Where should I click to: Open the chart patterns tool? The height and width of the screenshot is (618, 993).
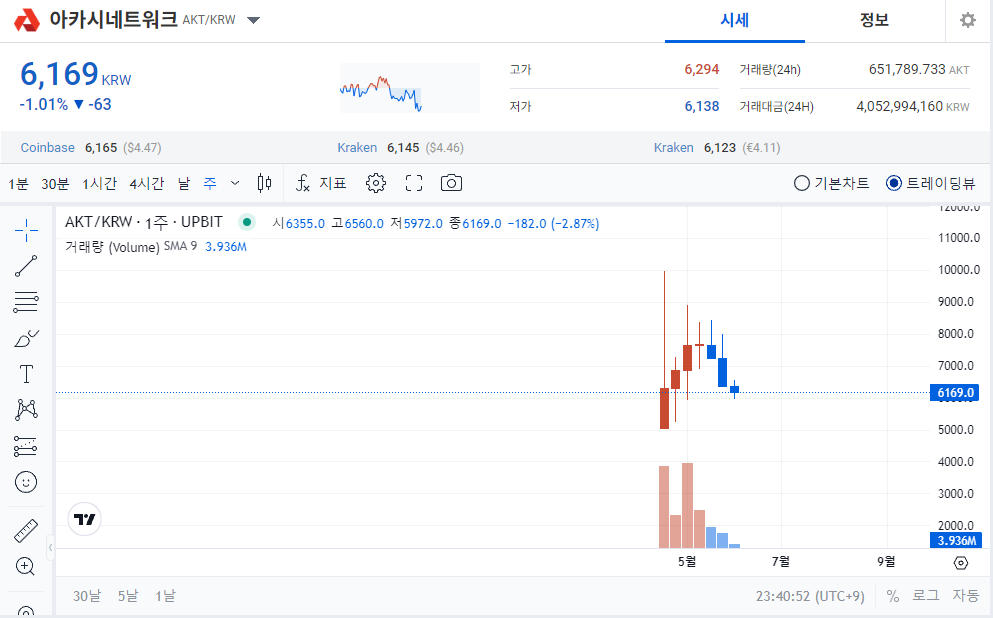tap(26, 410)
